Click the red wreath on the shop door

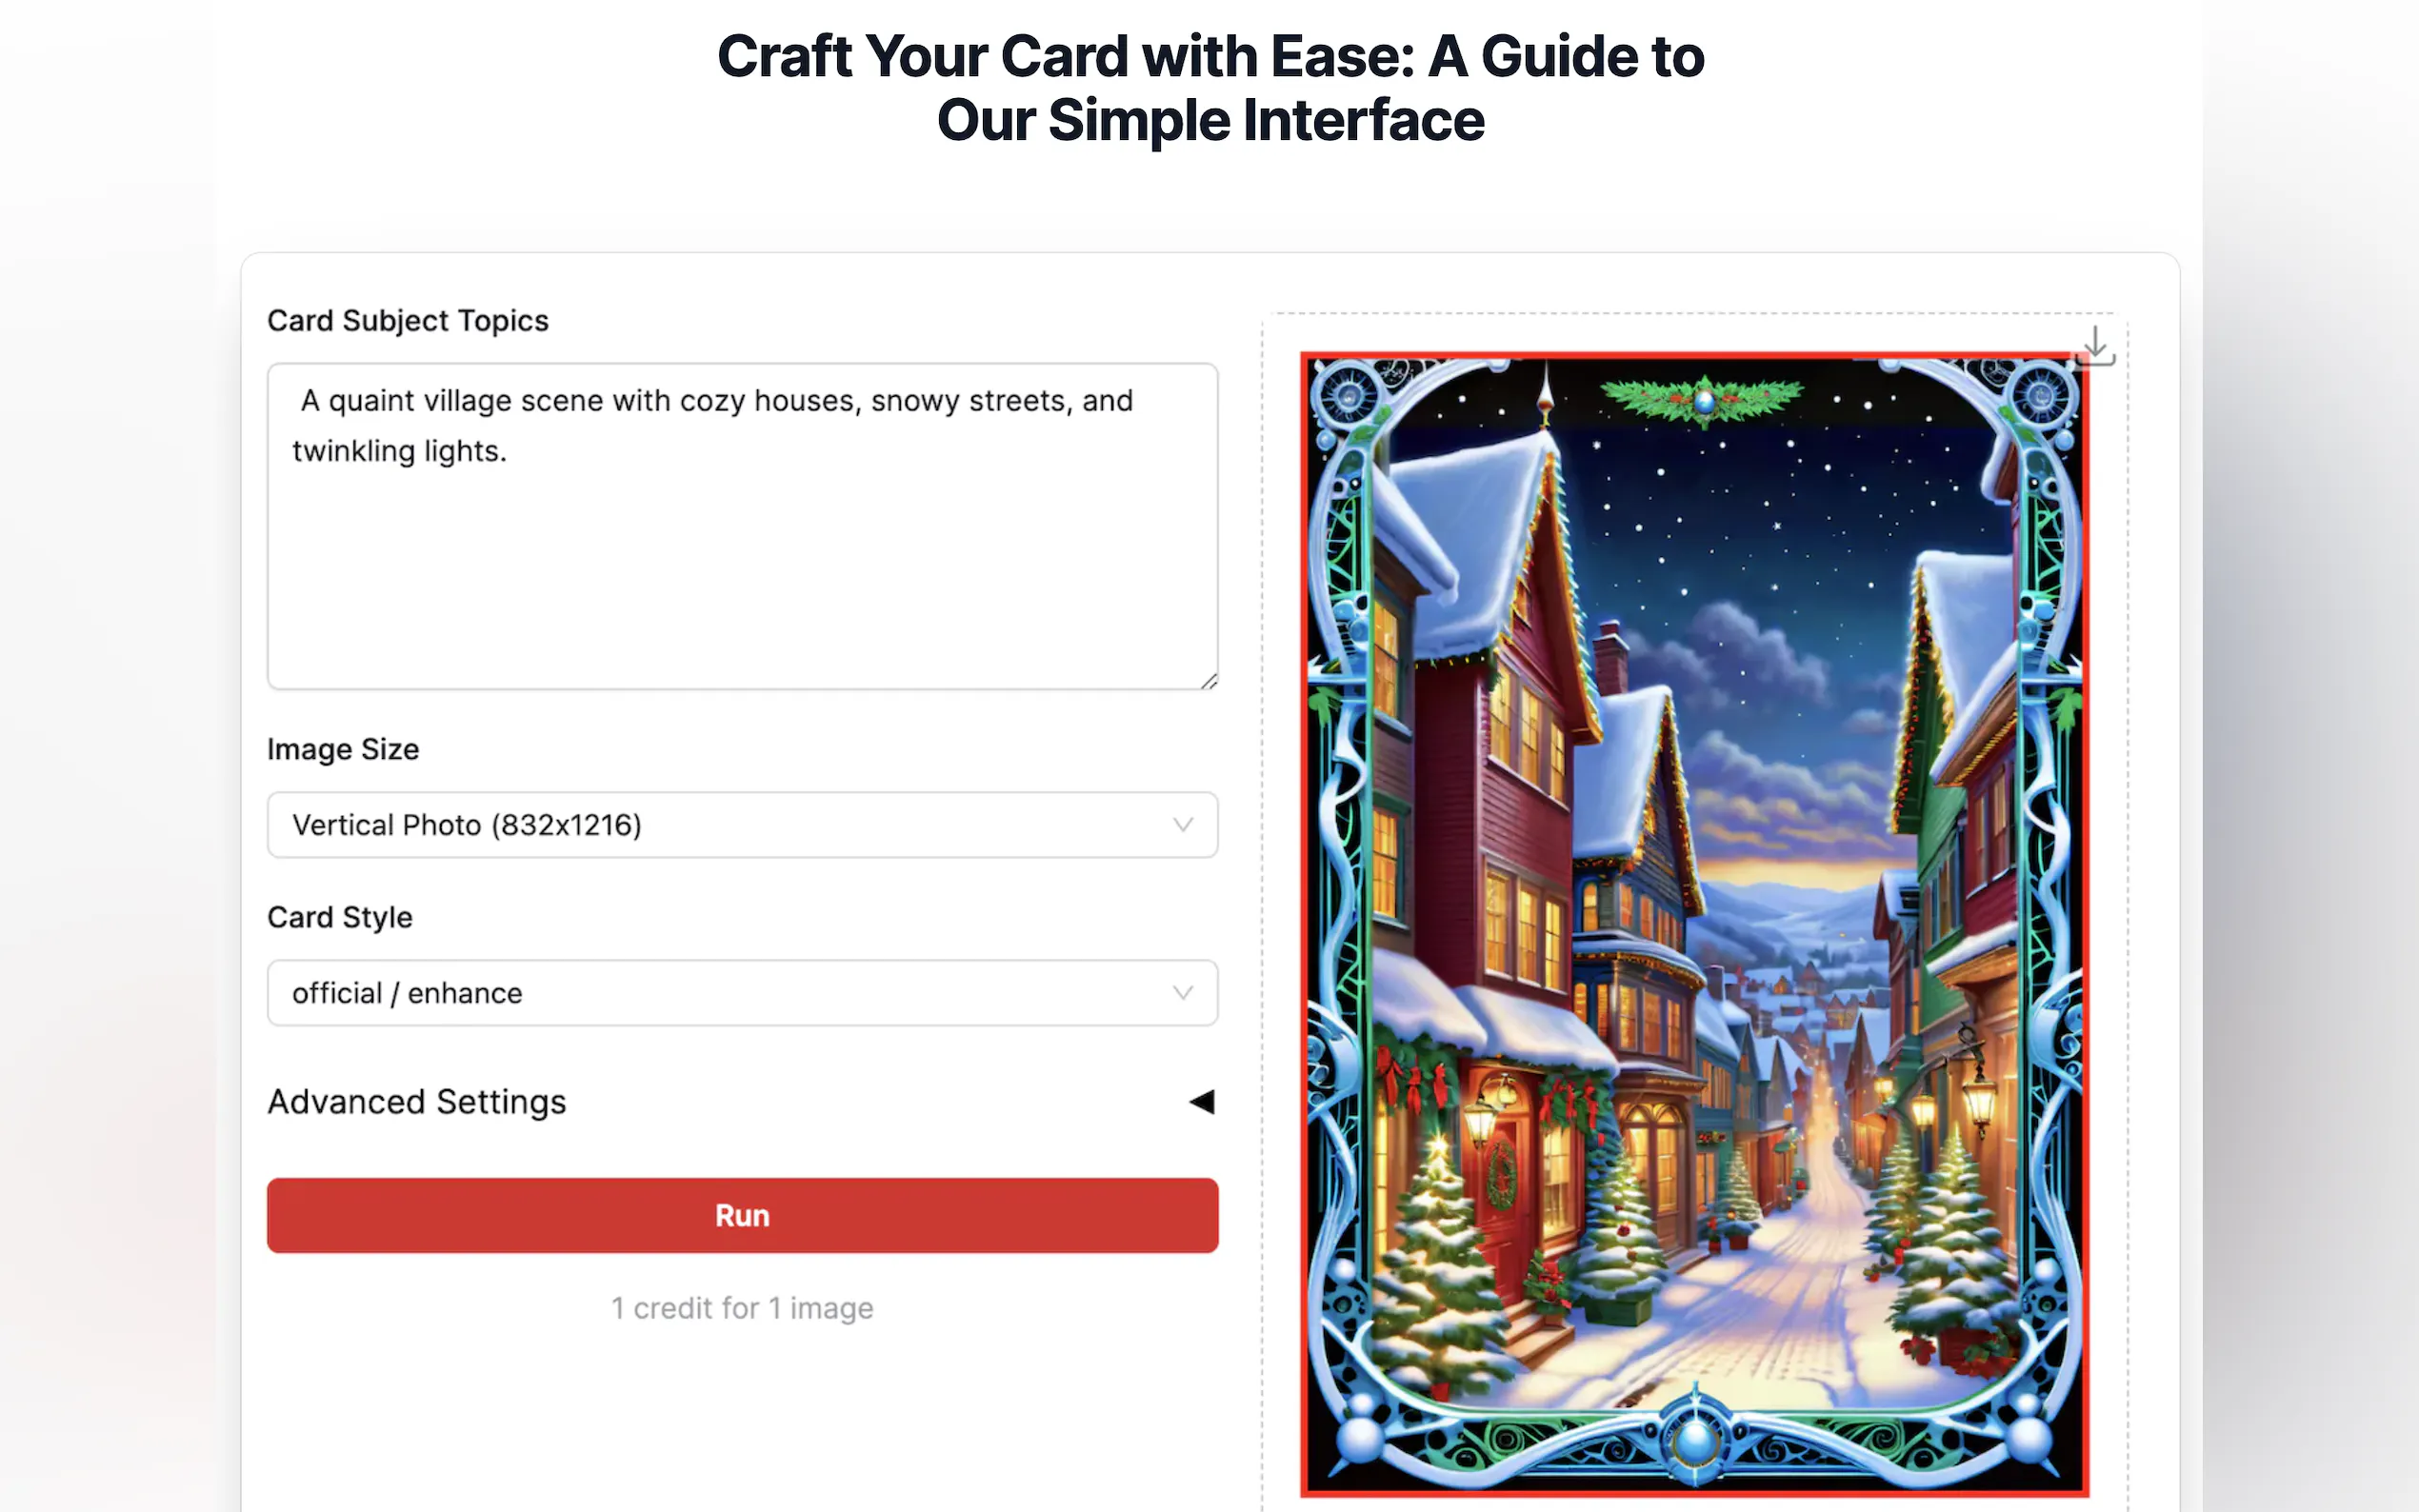click(x=1500, y=1174)
